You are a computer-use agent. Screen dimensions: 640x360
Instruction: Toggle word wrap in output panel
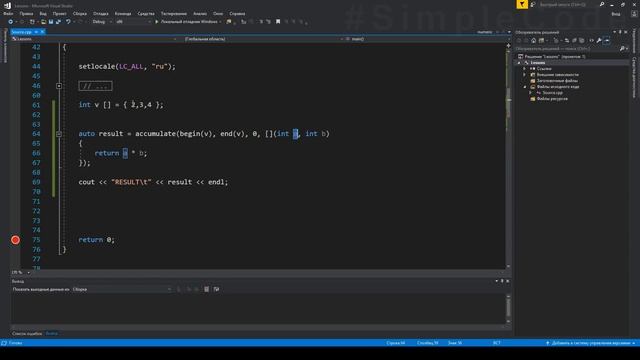(x=216, y=289)
